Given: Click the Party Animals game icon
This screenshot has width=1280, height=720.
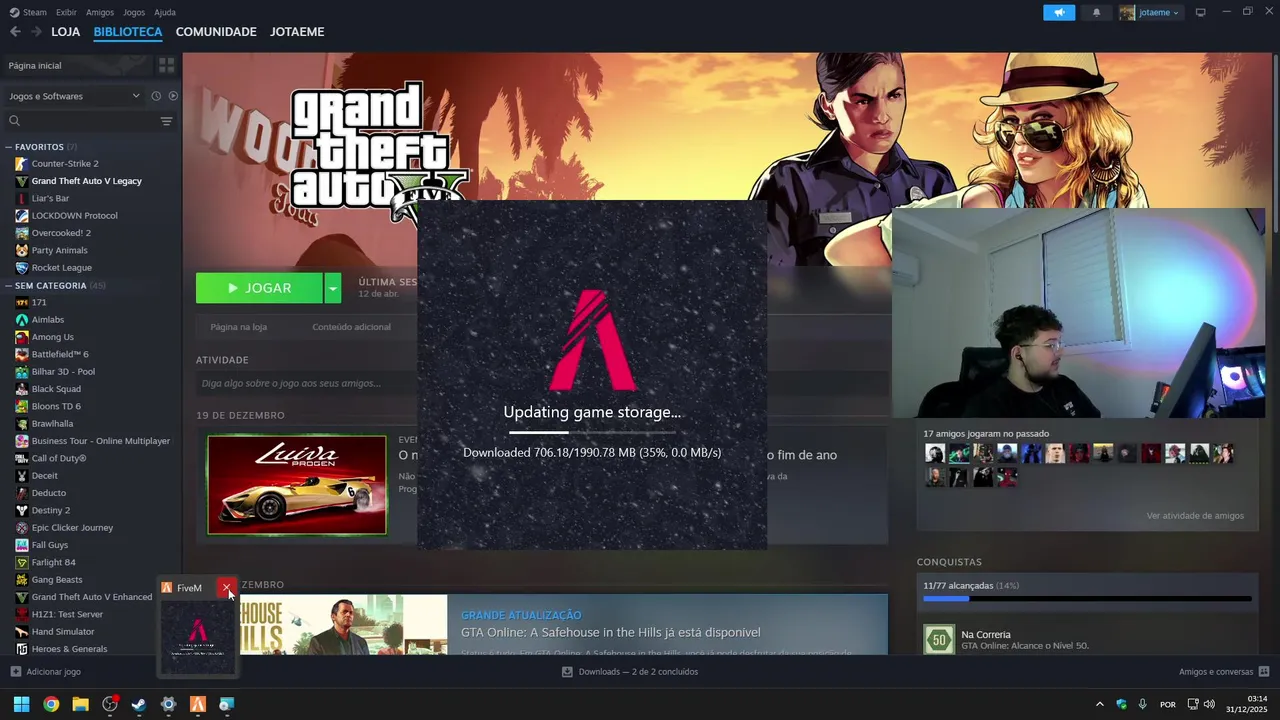Looking at the screenshot, I should click(22, 250).
